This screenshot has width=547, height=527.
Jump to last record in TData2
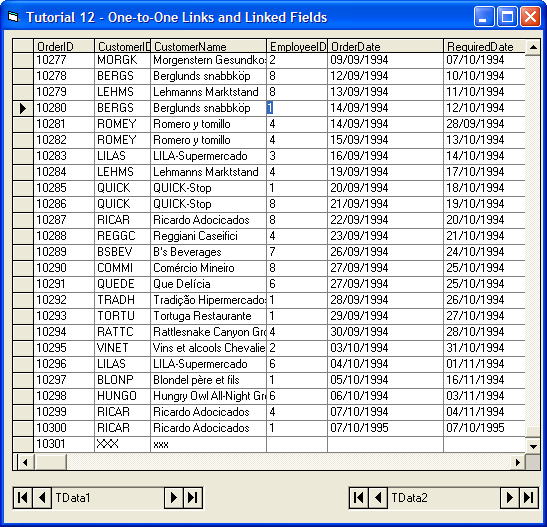[x=529, y=497]
